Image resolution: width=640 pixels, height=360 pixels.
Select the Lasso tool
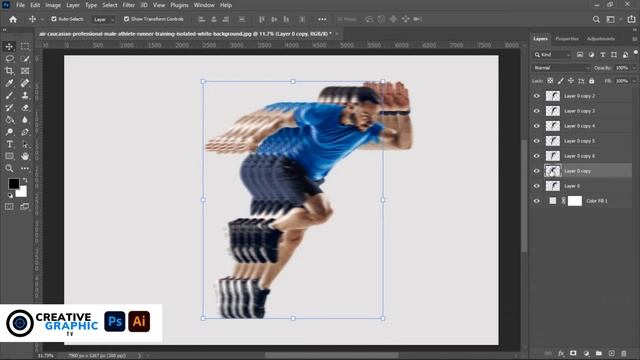(x=9, y=58)
